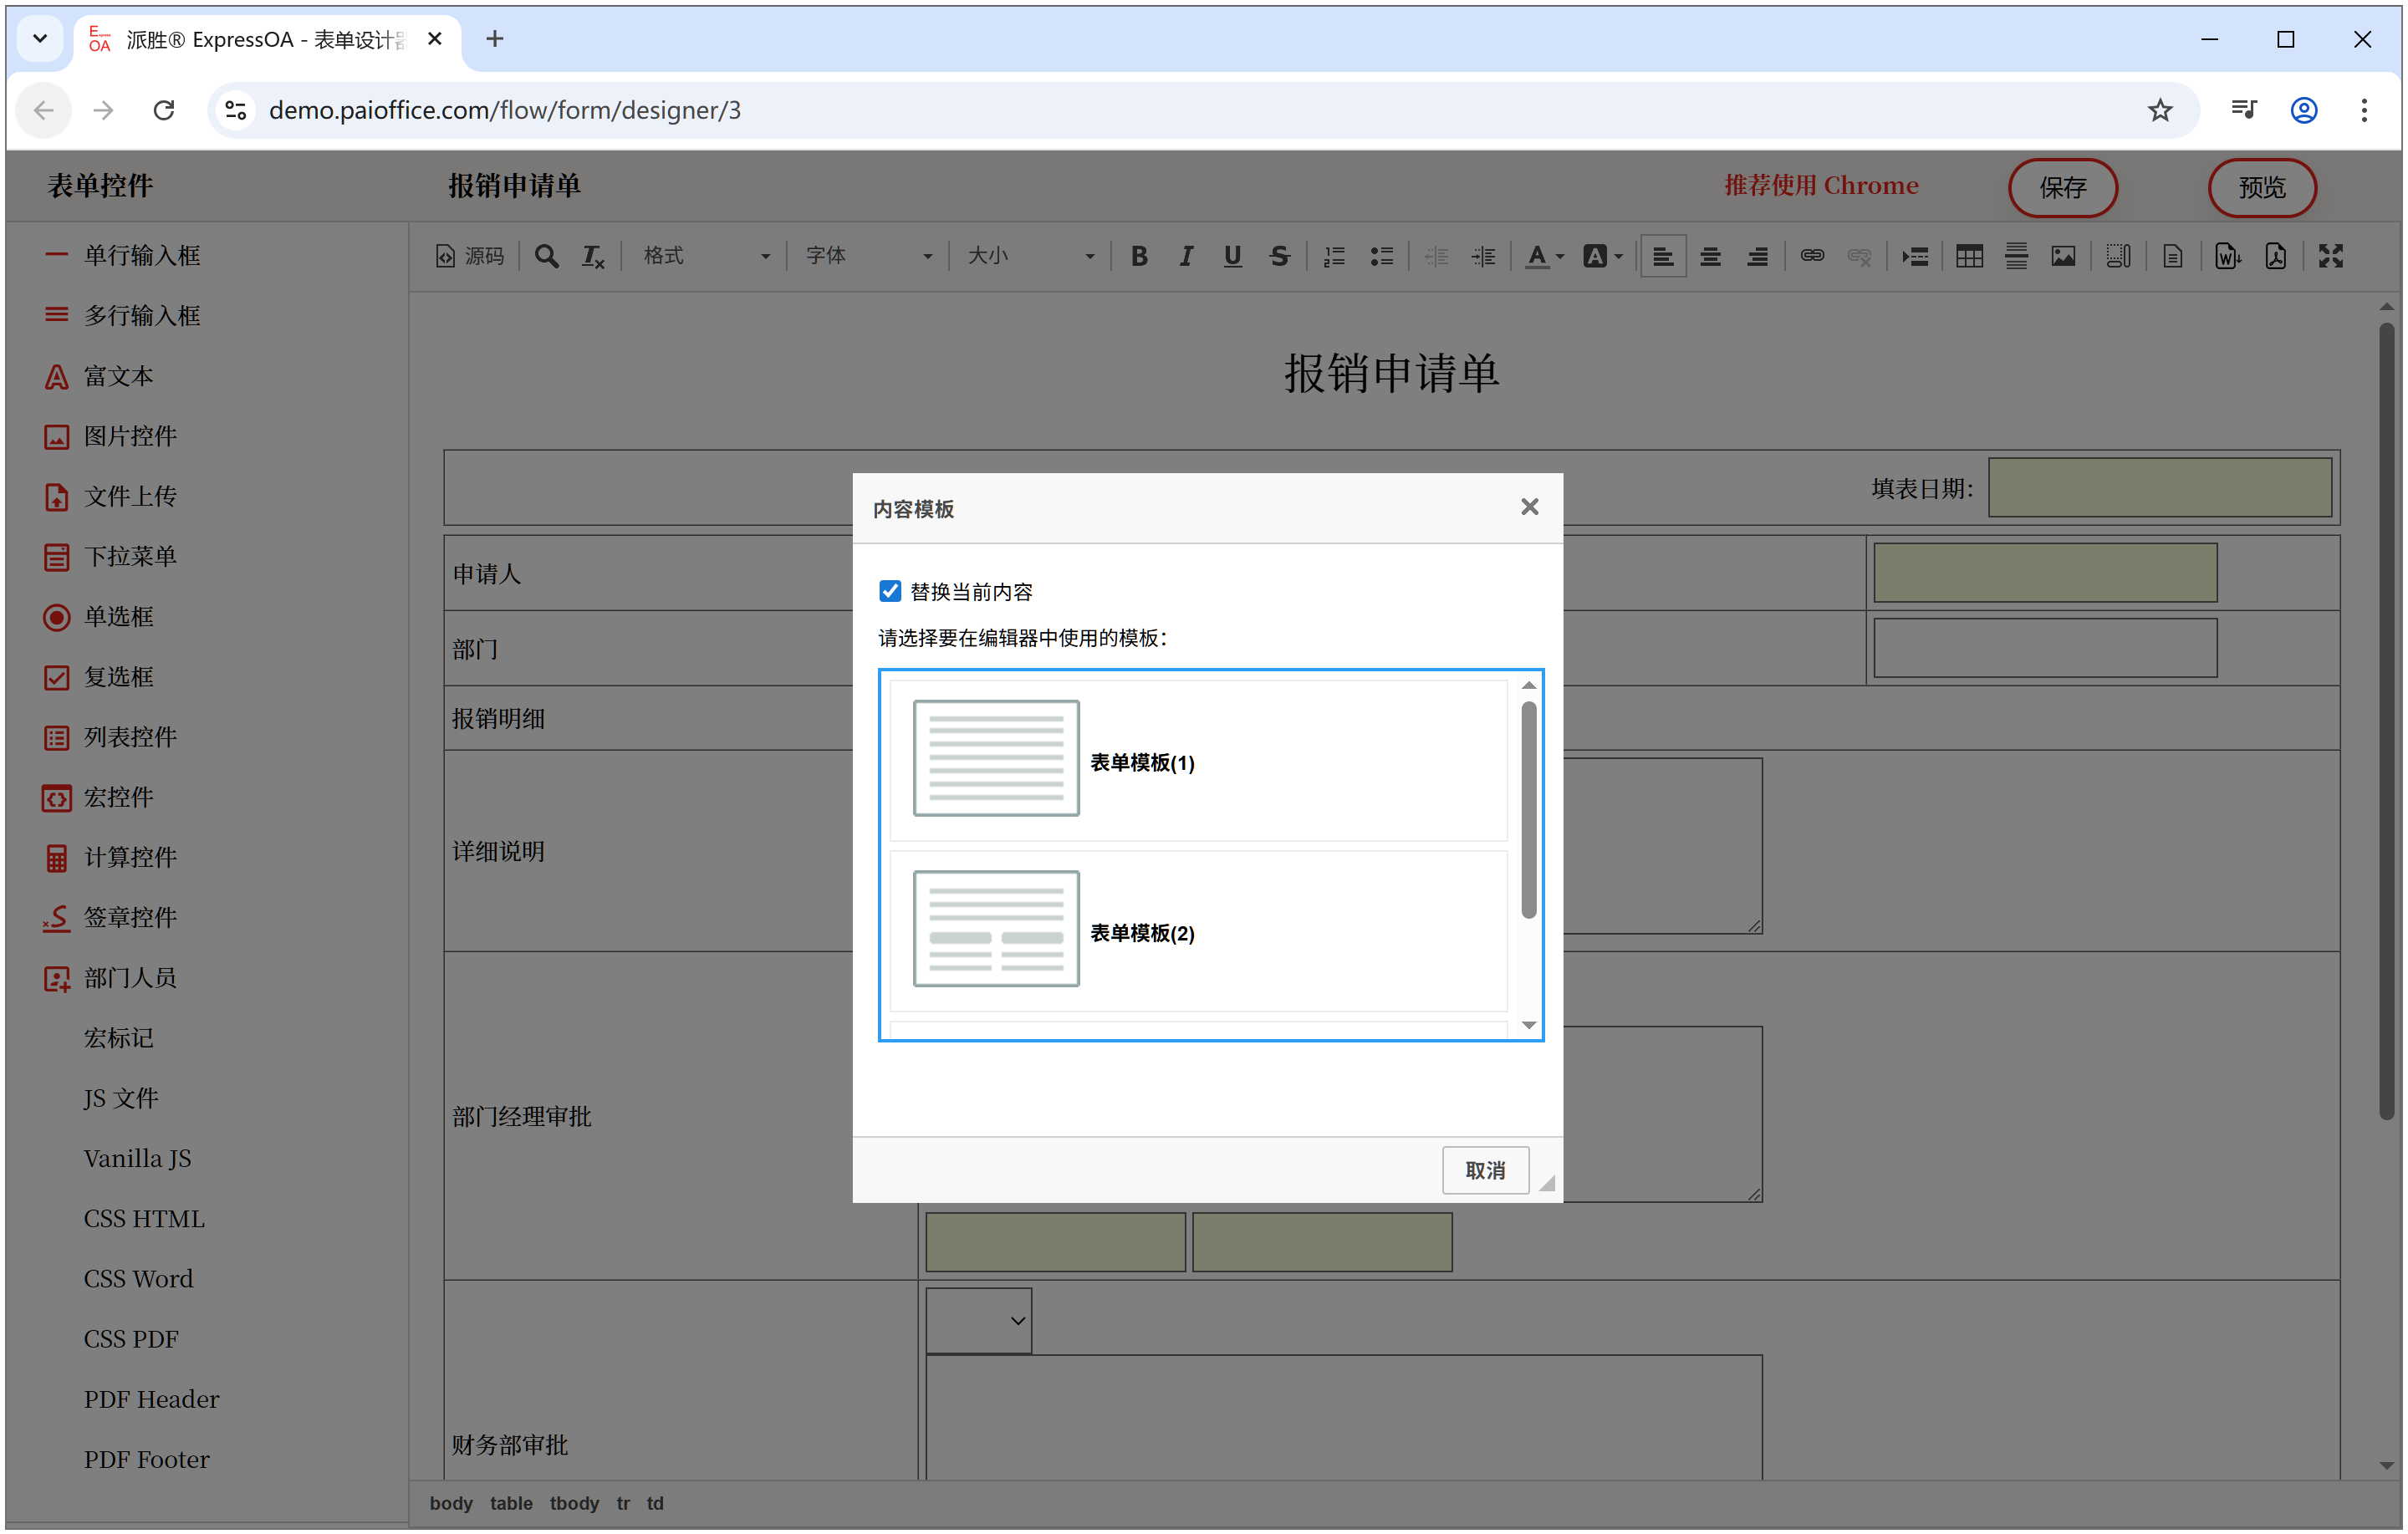The height and width of the screenshot is (1534, 2408).
Task: Click the 保存 button
Action: (2061, 187)
